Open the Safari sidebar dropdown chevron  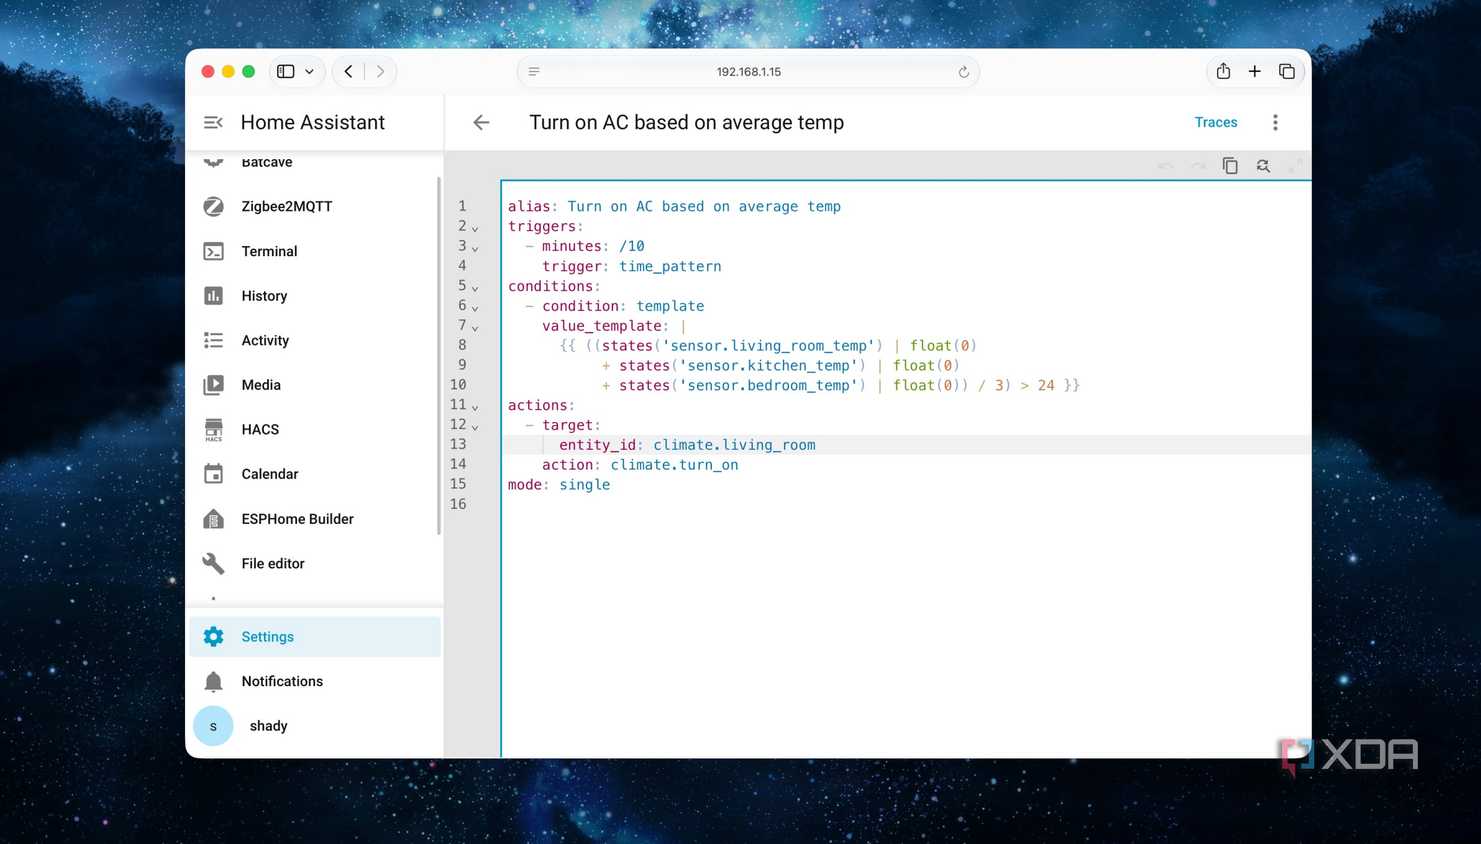[x=309, y=72]
